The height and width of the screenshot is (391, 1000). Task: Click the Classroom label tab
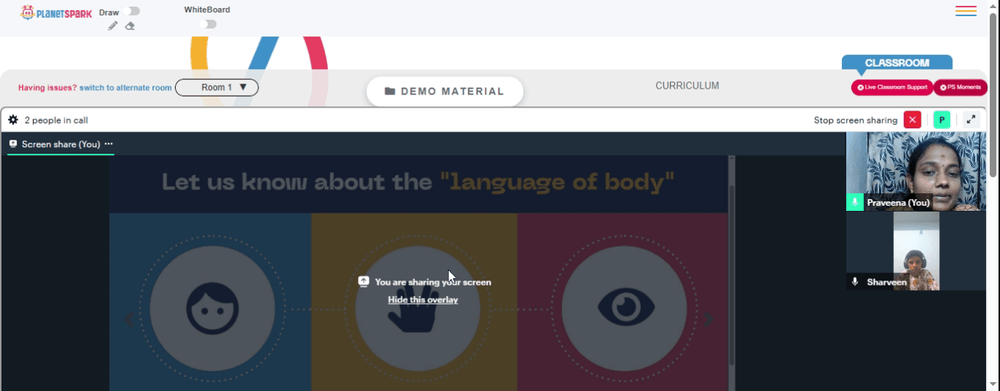click(897, 63)
